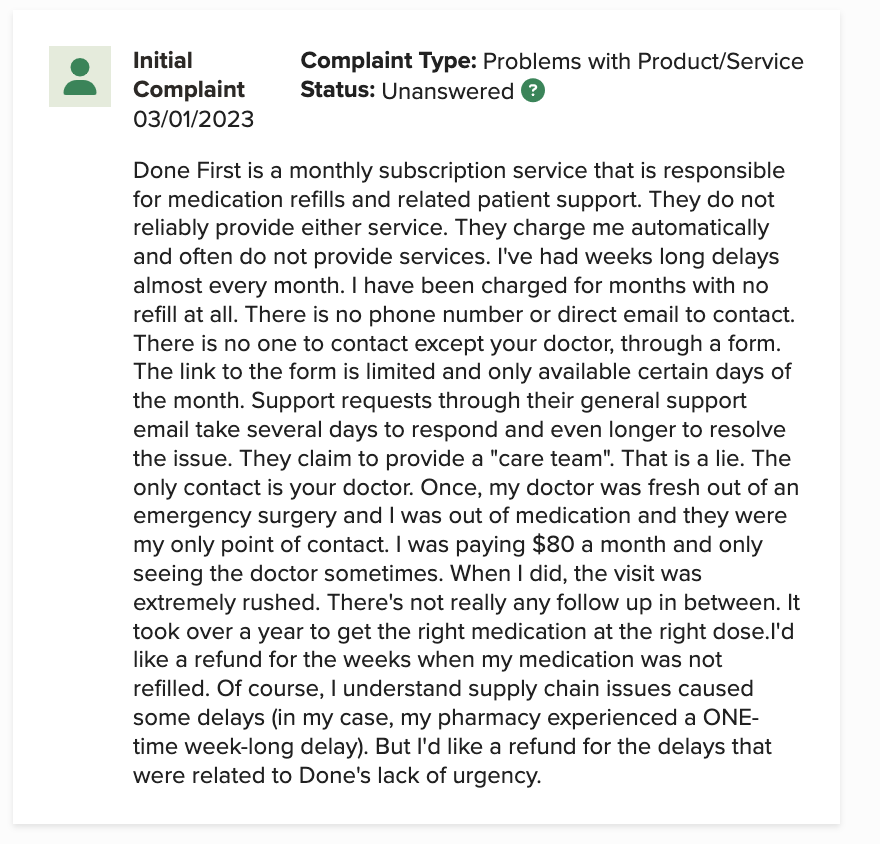Click the question mark help icon beside Unanswered
Image resolution: width=880 pixels, height=844 pixels.
point(533,91)
